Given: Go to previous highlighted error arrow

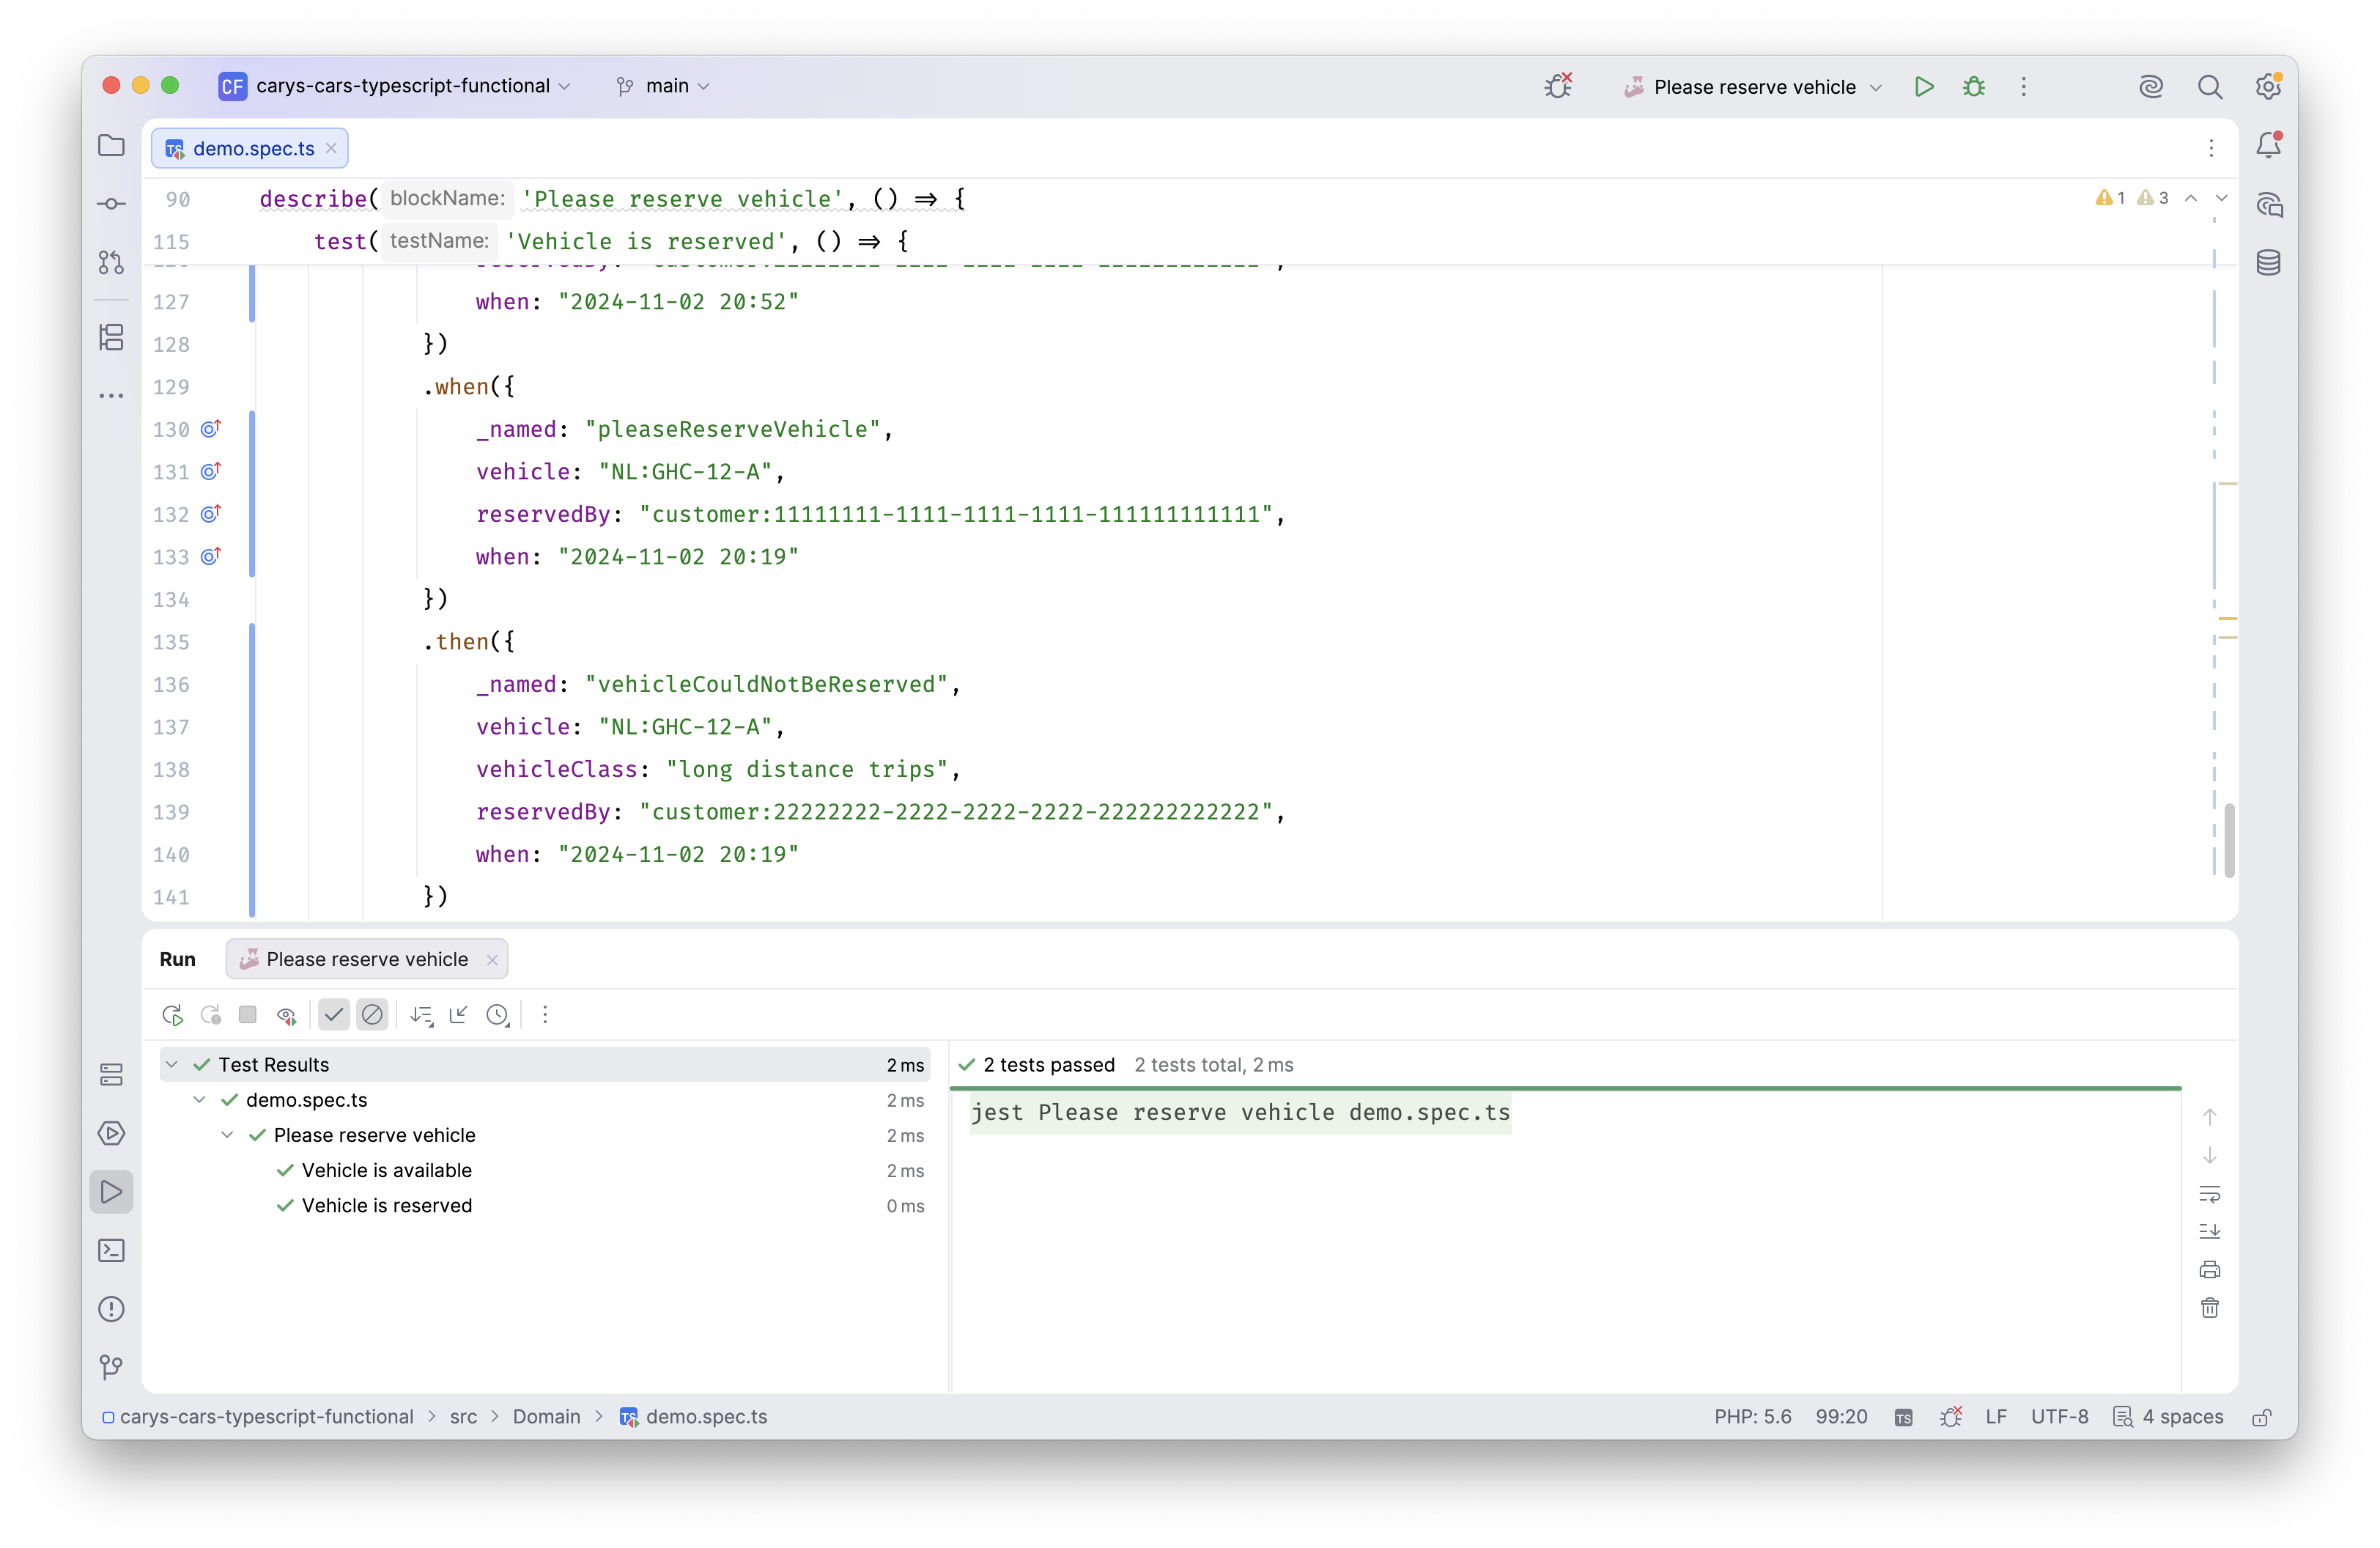Looking at the screenshot, I should click(x=2191, y=198).
